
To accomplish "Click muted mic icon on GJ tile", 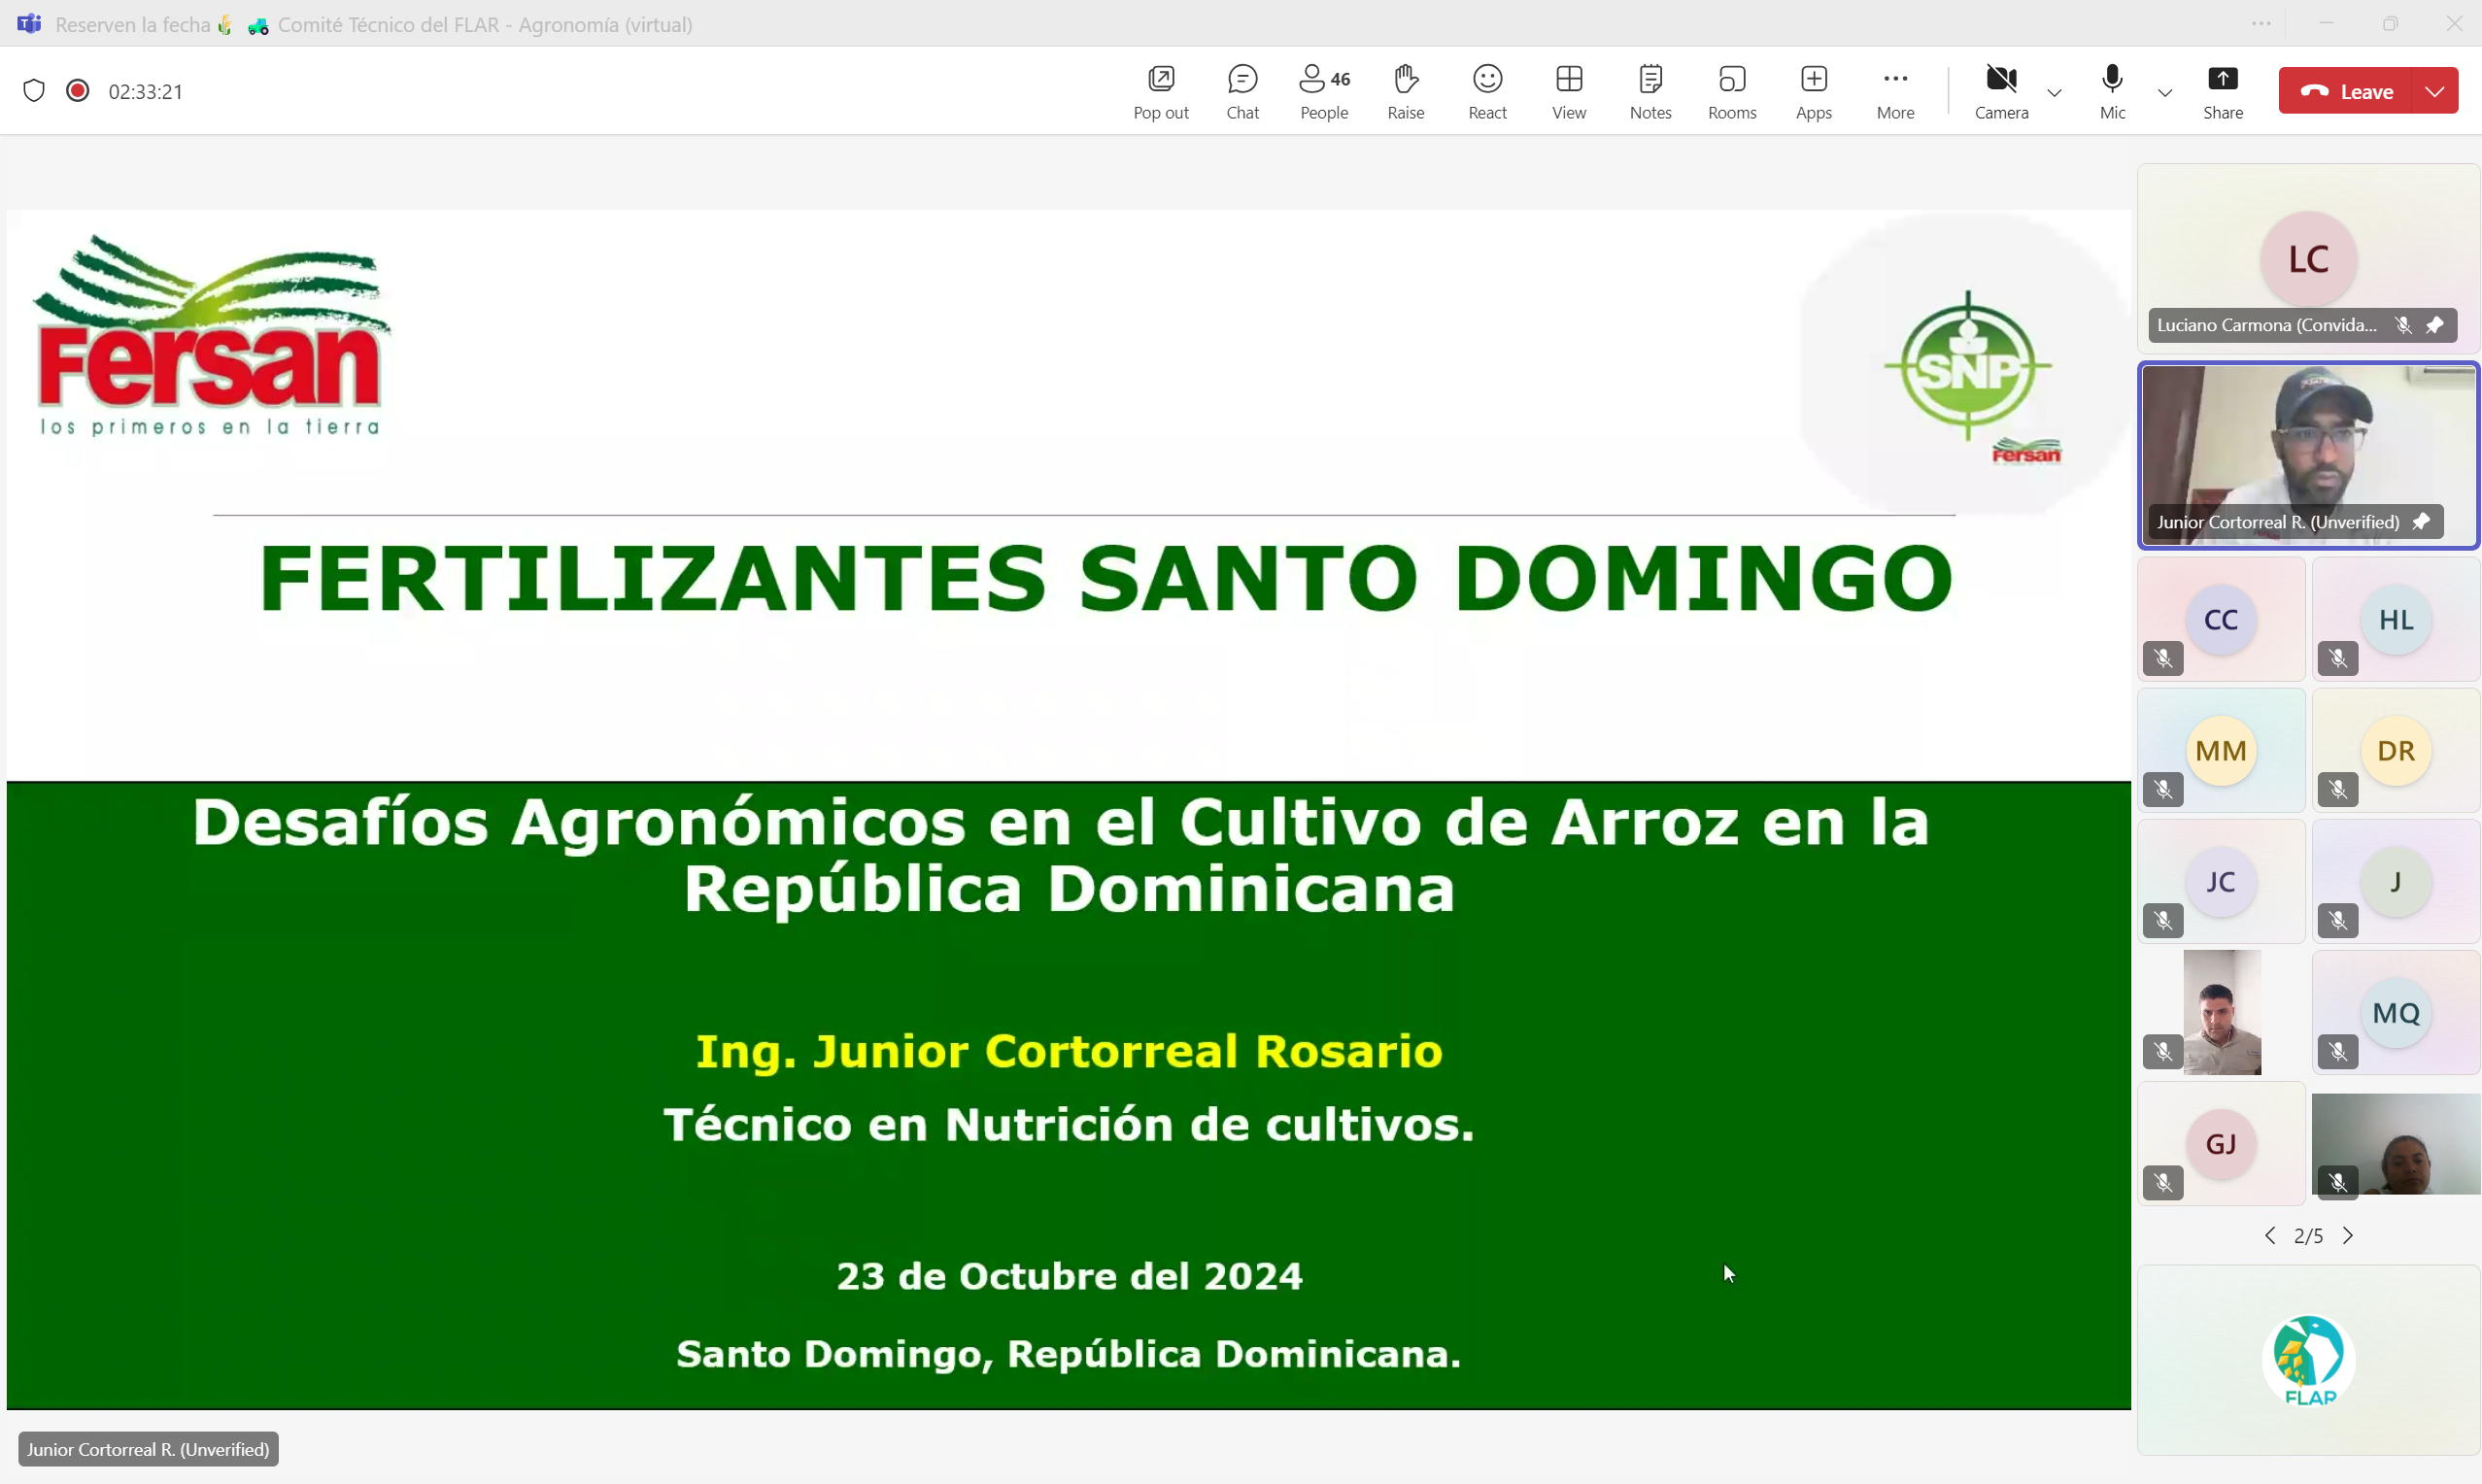I will coord(2163,1183).
